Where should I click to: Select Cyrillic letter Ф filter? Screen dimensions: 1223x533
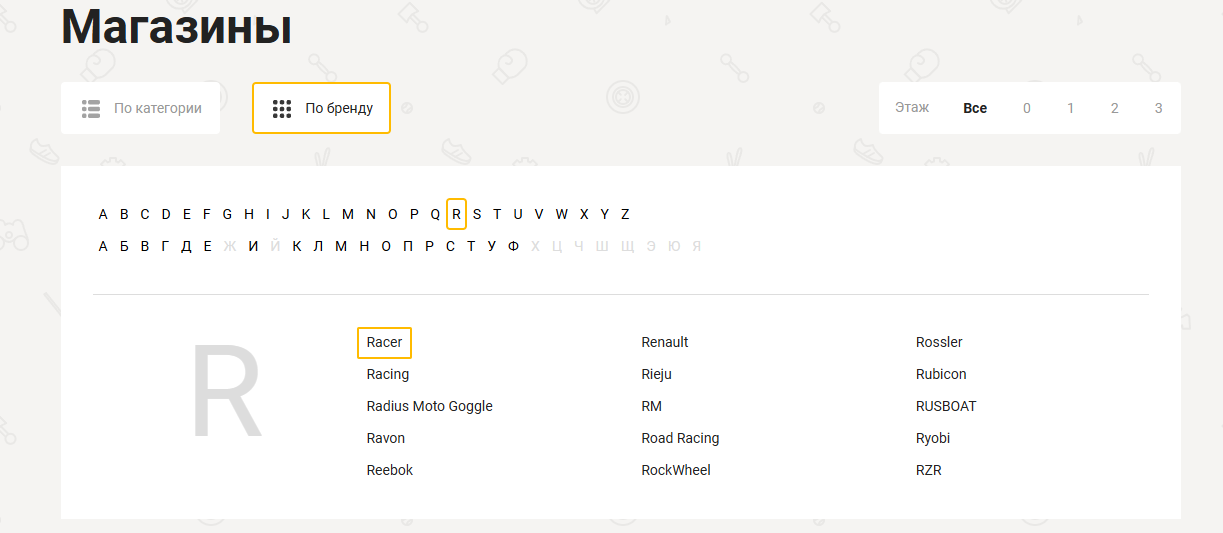click(513, 246)
